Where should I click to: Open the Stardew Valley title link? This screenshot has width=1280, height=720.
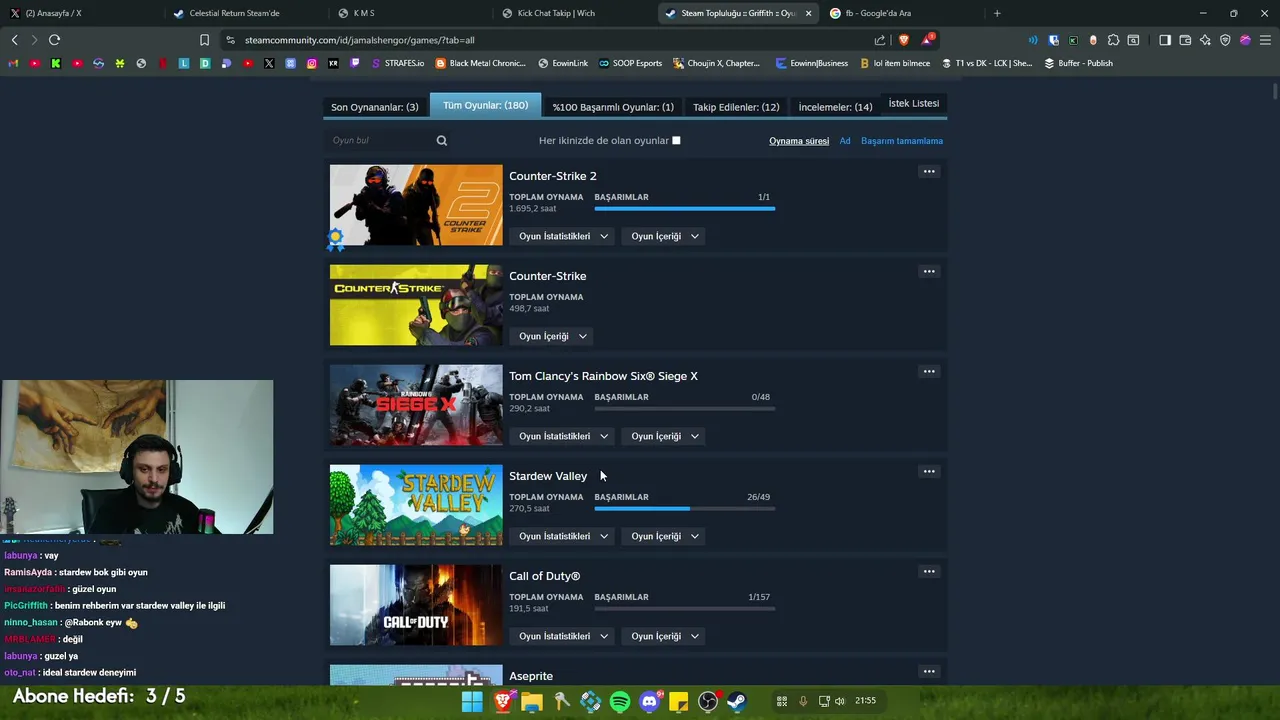click(548, 476)
